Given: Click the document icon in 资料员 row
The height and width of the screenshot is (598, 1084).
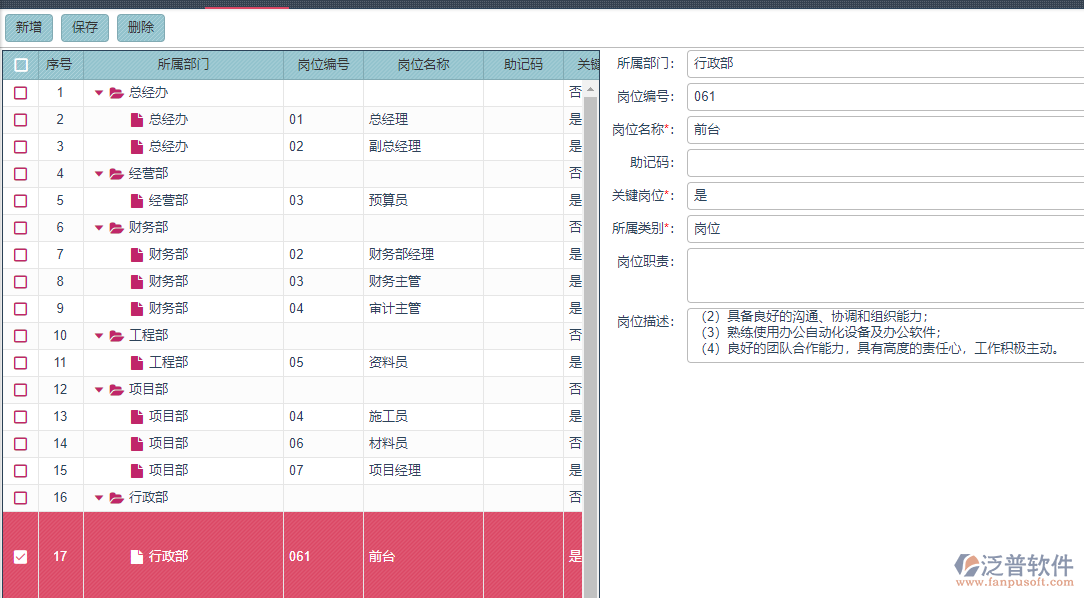Looking at the screenshot, I should click(137, 363).
